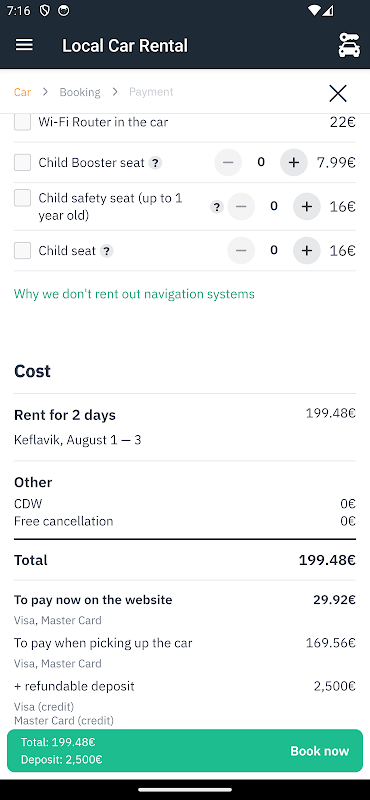Add one Child safety seat with plus
Viewport: 370px width, 800px height.
pos(306,206)
